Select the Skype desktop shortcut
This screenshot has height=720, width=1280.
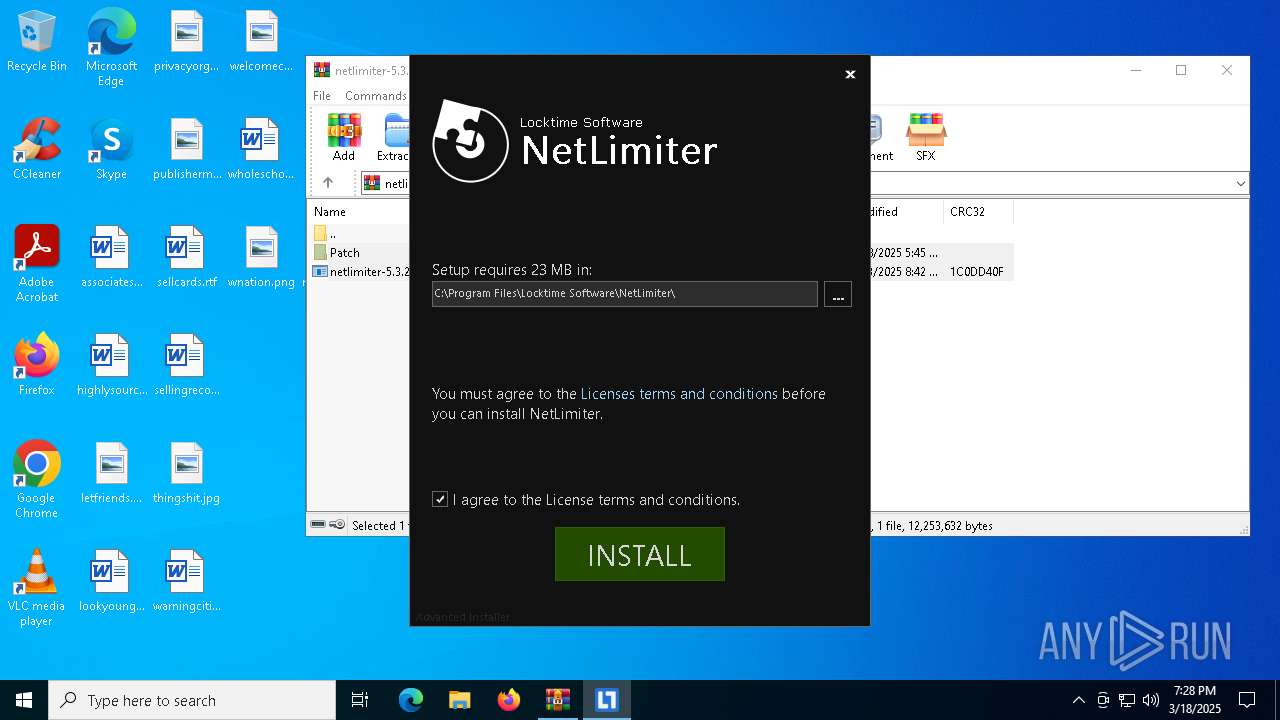pos(111,150)
